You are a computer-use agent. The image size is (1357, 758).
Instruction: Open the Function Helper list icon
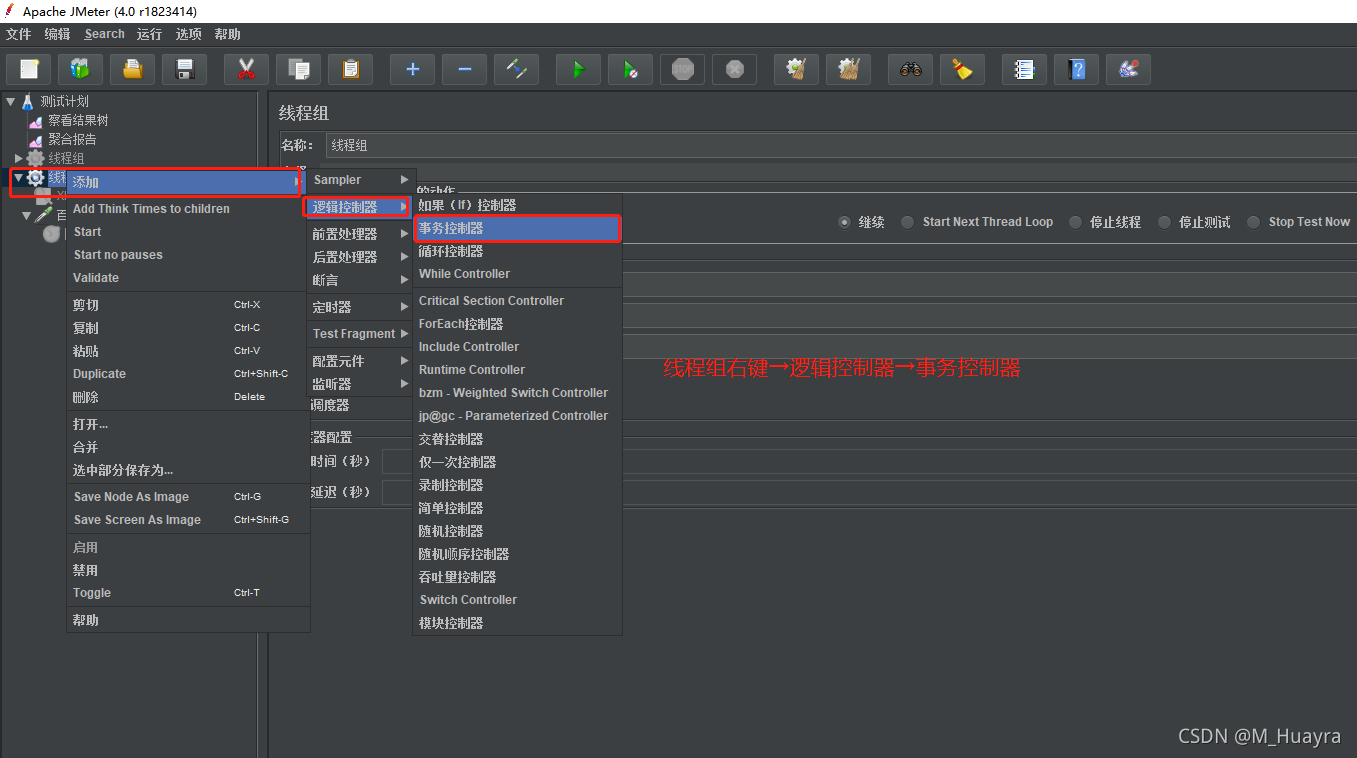(1024, 69)
